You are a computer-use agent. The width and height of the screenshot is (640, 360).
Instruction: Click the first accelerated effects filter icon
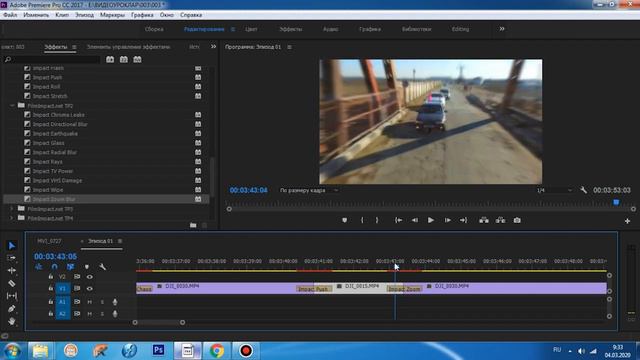tap(110, 60)
